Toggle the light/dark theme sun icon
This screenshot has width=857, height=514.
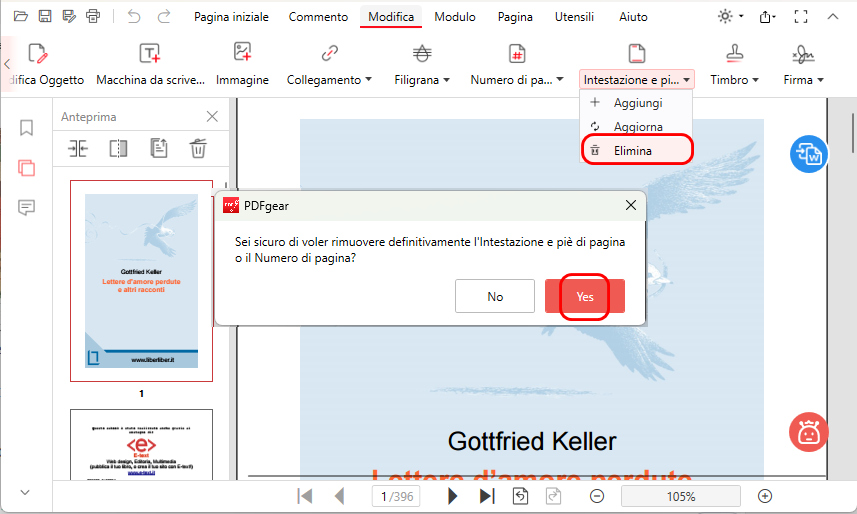[725, 17]
